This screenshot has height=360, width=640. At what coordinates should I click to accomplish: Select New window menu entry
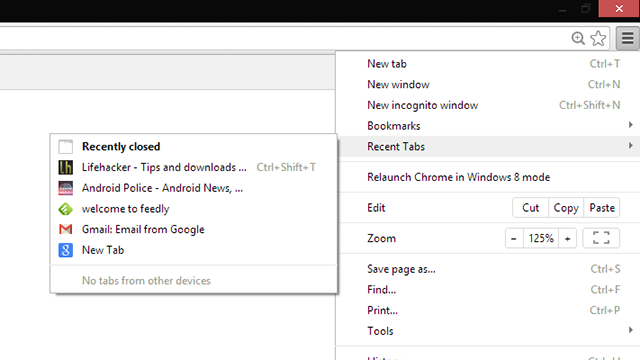pos(488,84)
